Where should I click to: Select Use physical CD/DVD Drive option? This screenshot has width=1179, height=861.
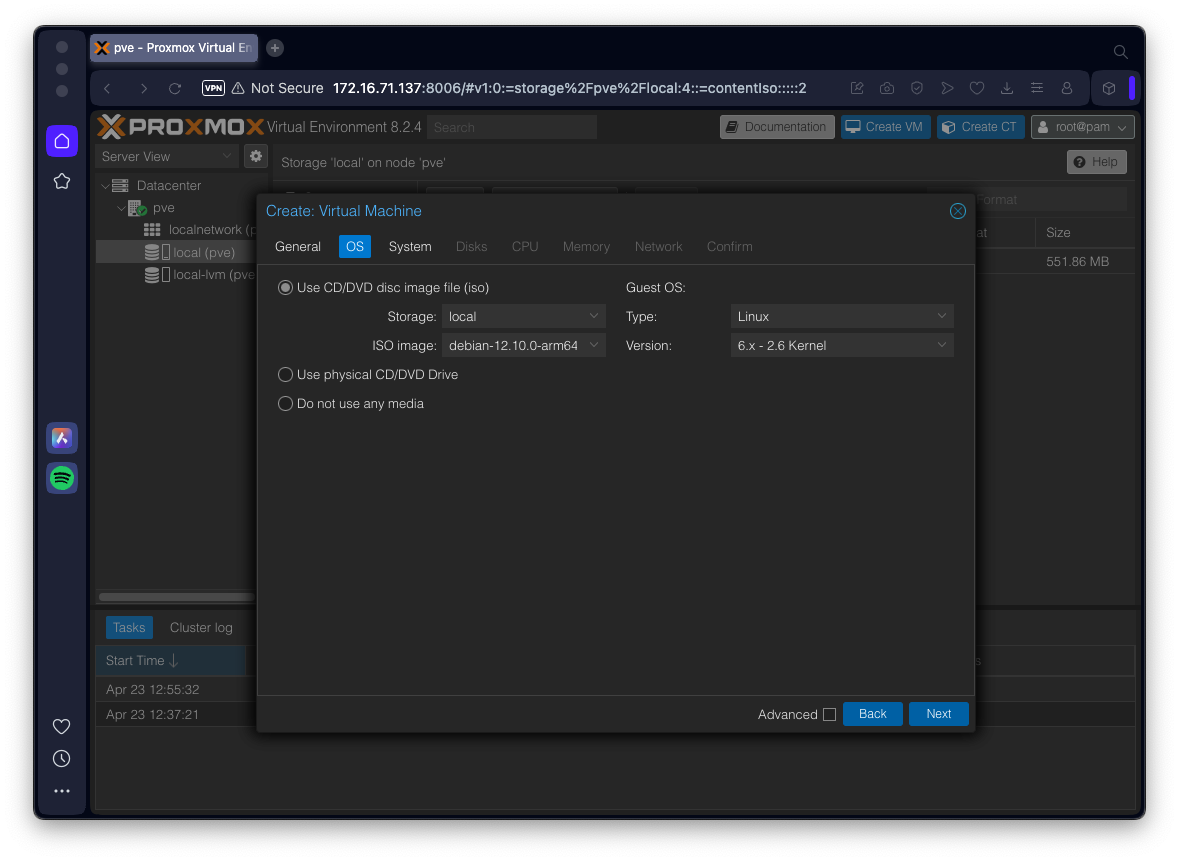[x=286, y=375]
